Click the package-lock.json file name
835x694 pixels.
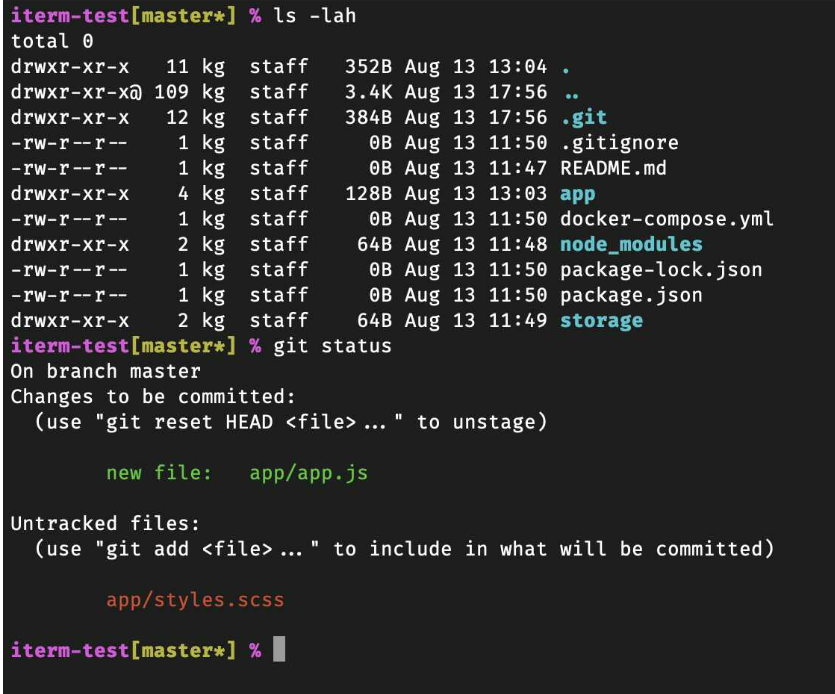[x=661, y=270]
